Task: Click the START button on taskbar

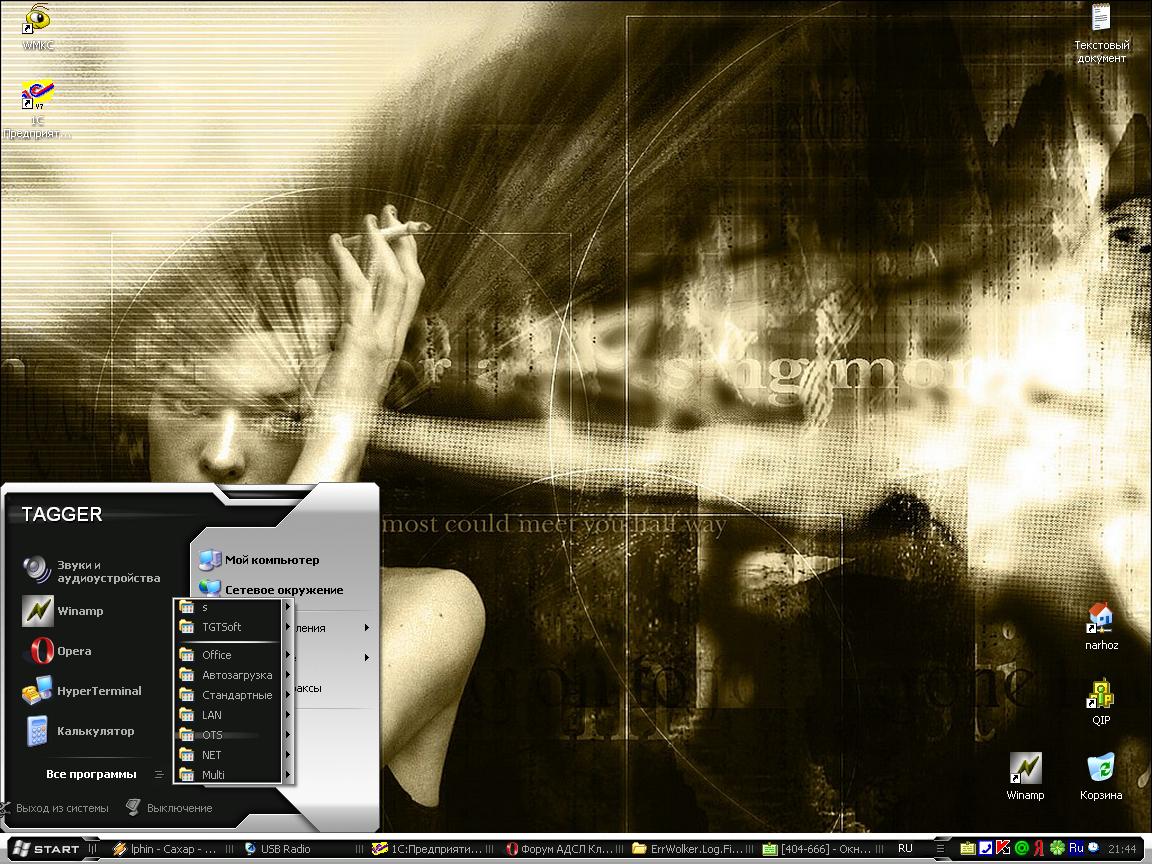Action: (44, 849)
